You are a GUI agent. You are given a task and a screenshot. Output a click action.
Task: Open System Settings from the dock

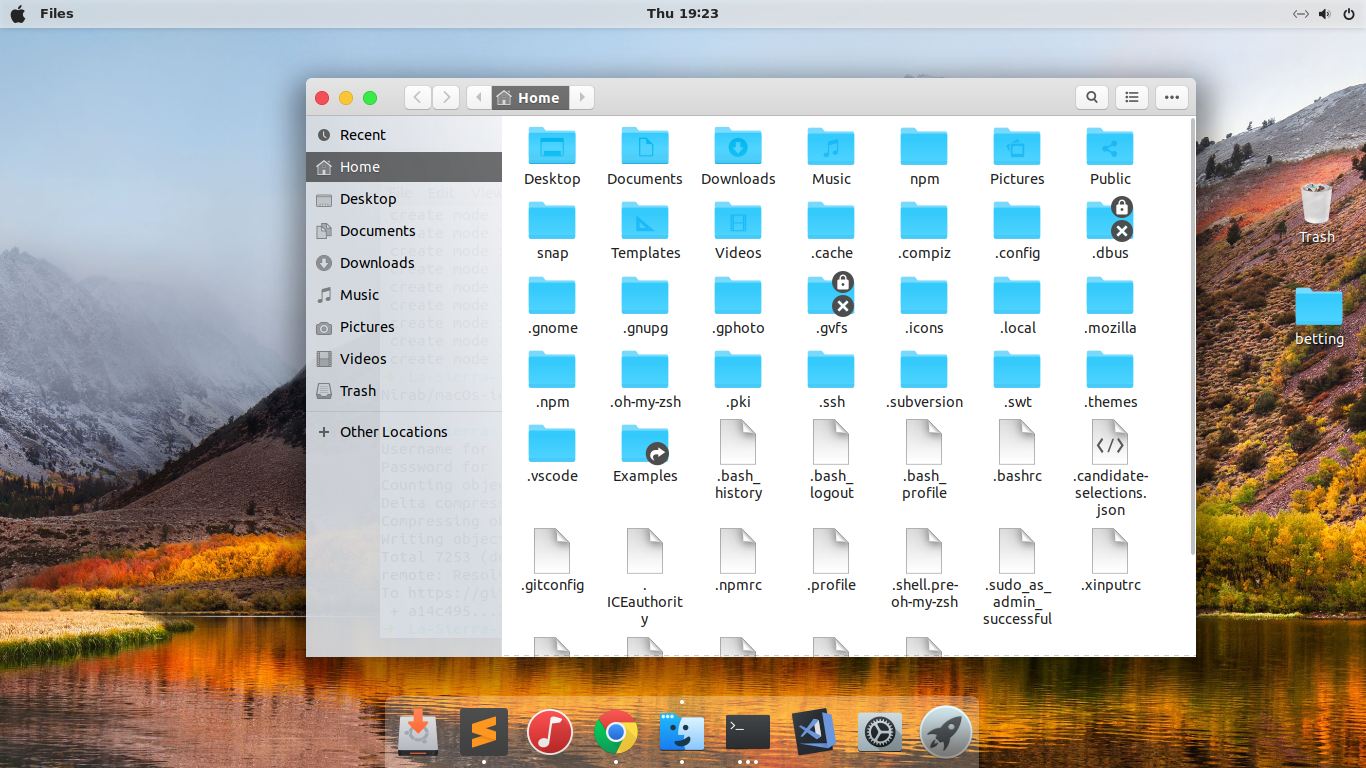coord(880,734)
